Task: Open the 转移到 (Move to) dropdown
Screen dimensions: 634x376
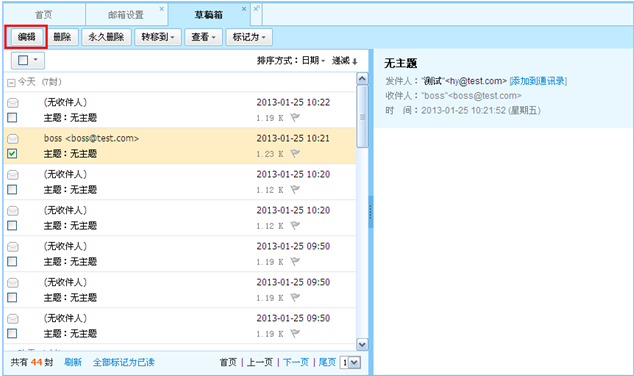Action: (158, 37)
